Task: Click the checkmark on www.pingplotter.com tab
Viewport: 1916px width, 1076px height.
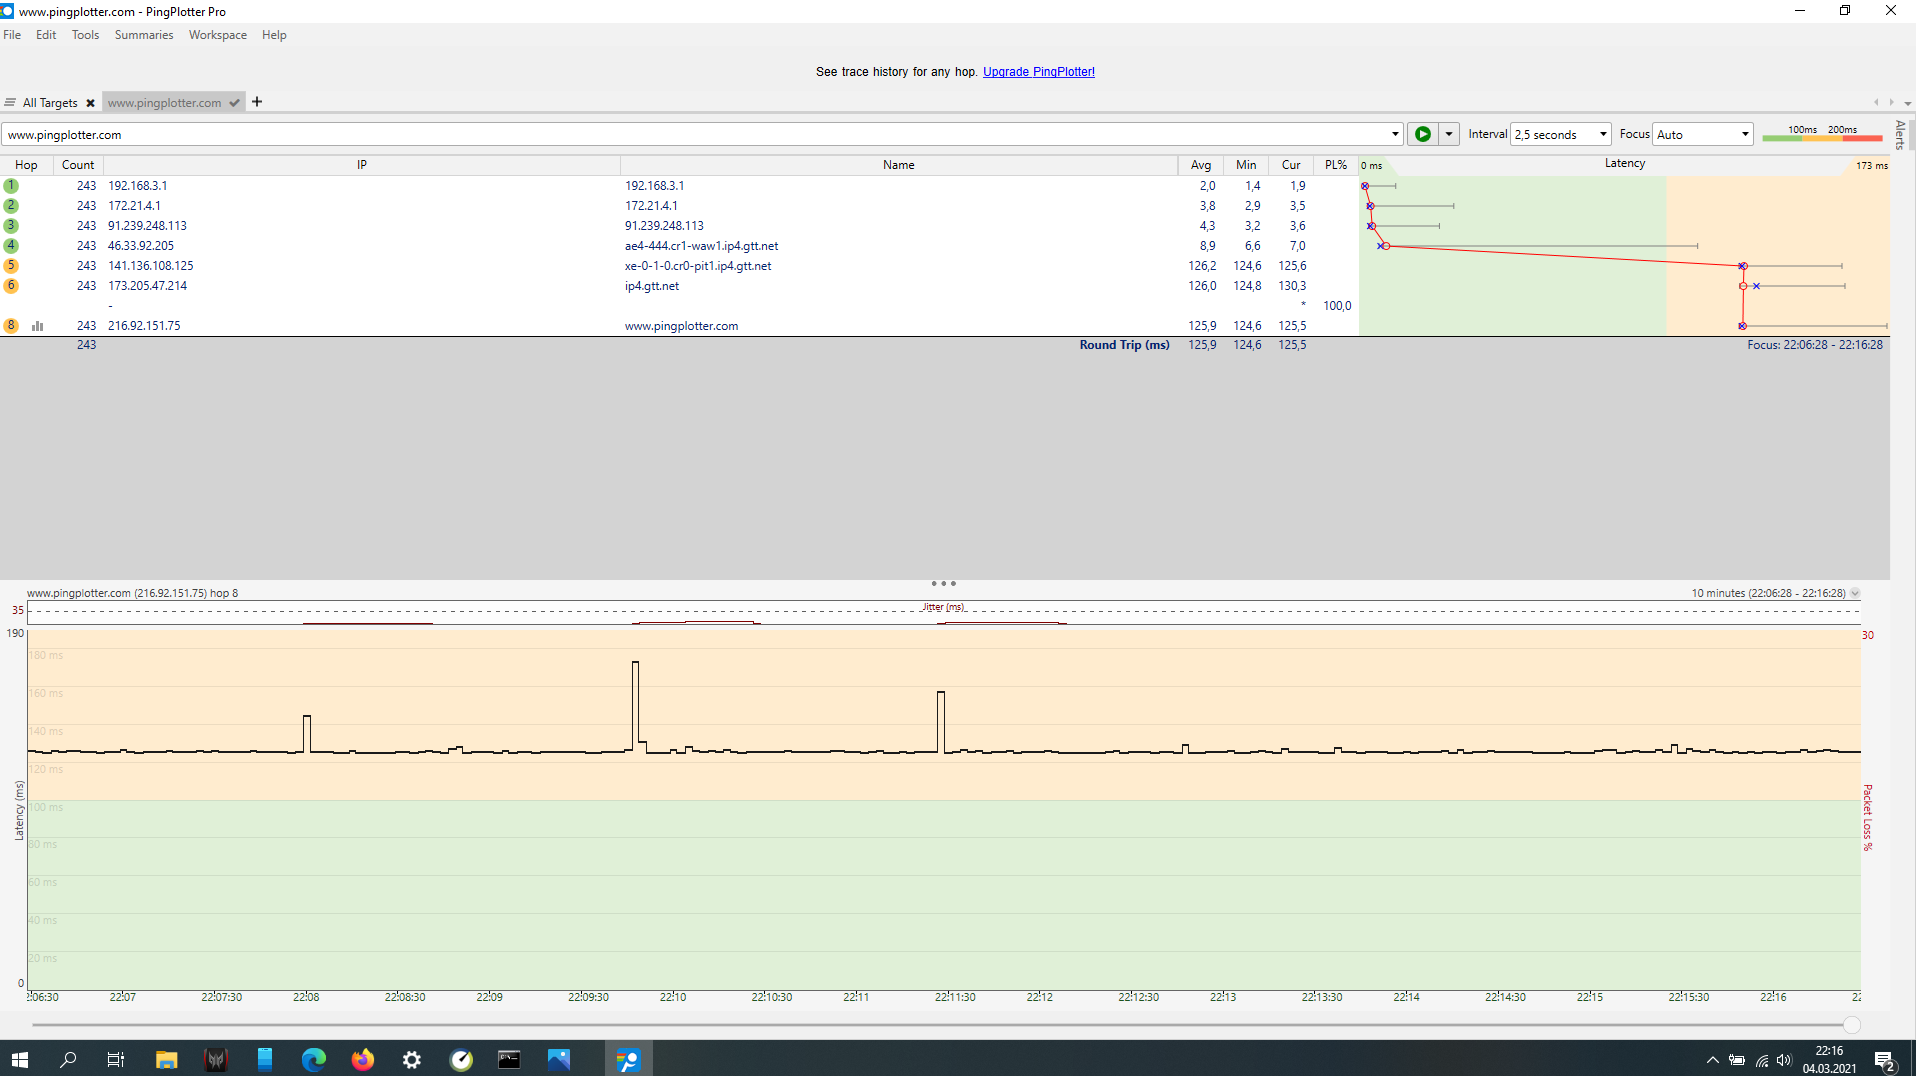Action: click(234, 103)
